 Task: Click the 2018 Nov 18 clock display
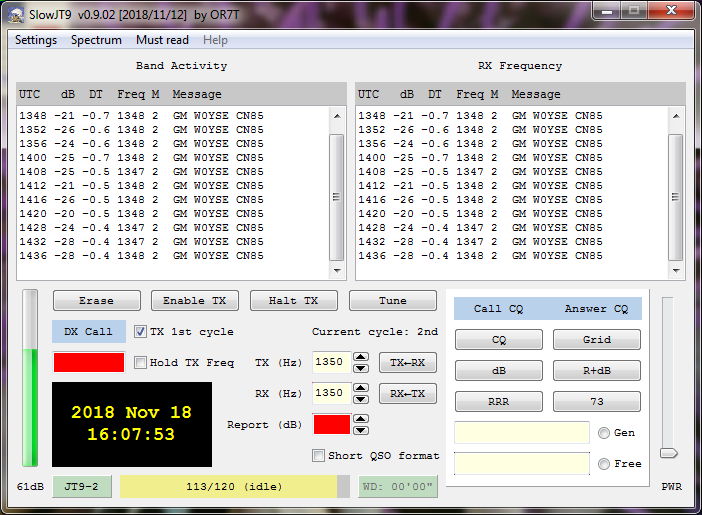[132, 424]
